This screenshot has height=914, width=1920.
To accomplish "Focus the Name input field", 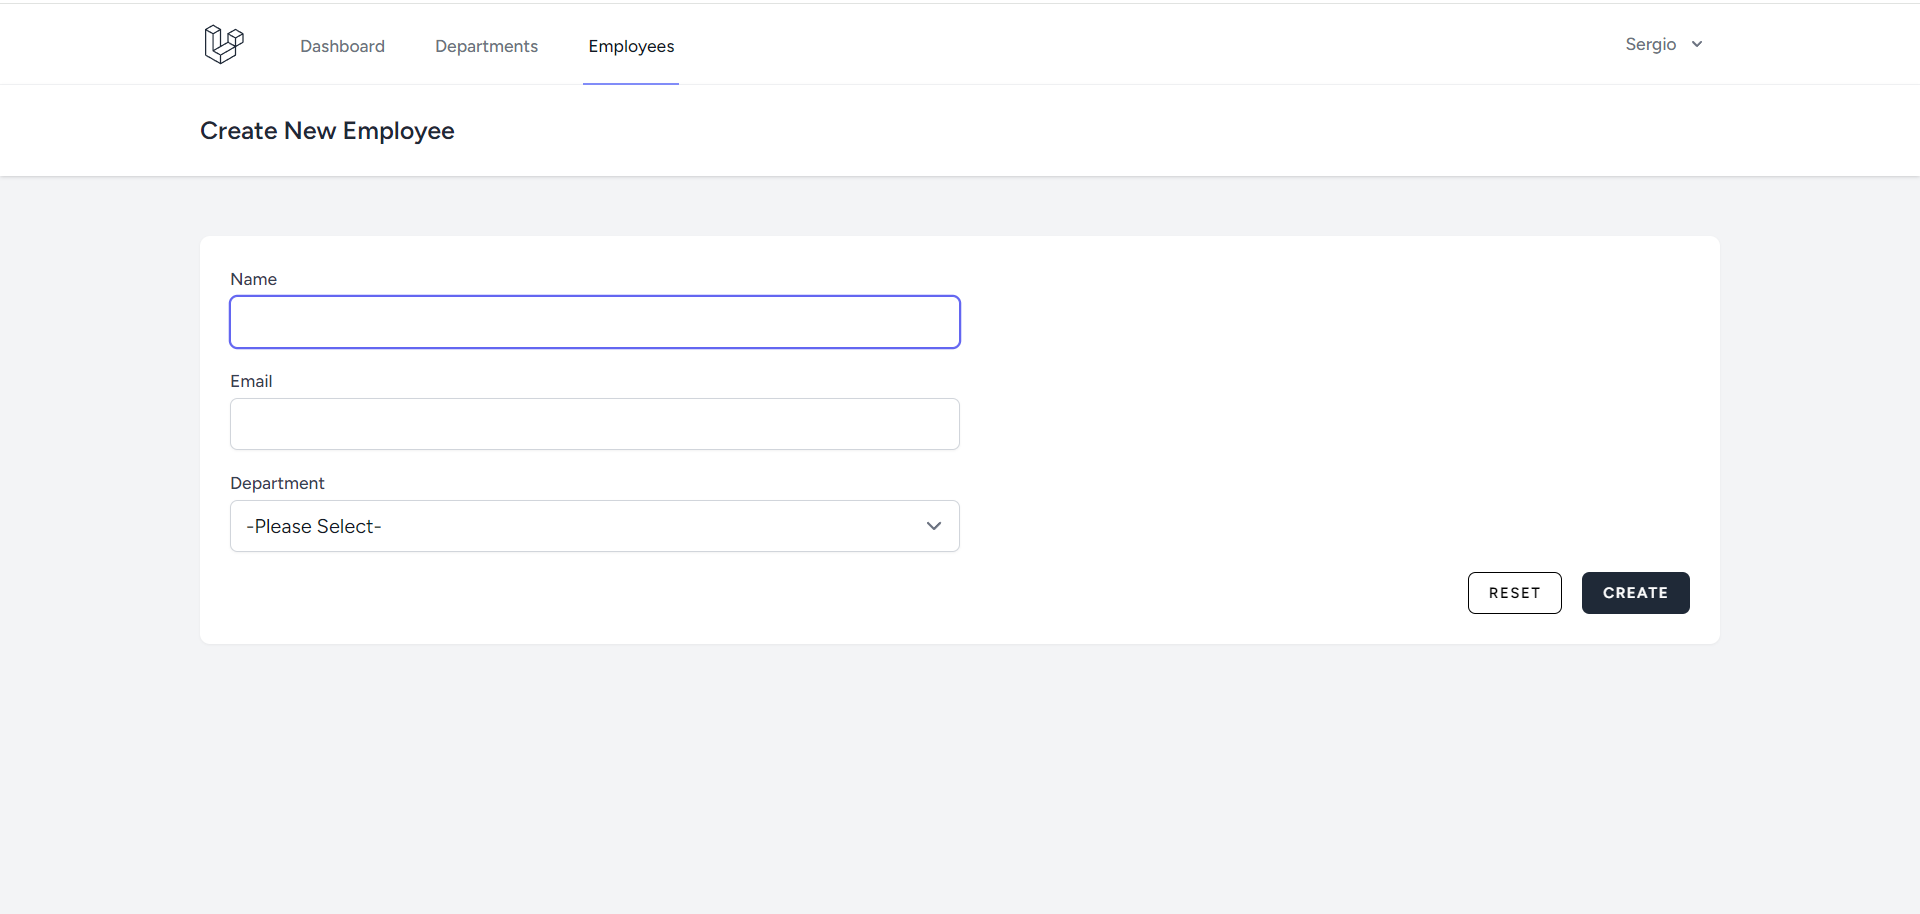I will pyautogui.click(x=595, y=322).
